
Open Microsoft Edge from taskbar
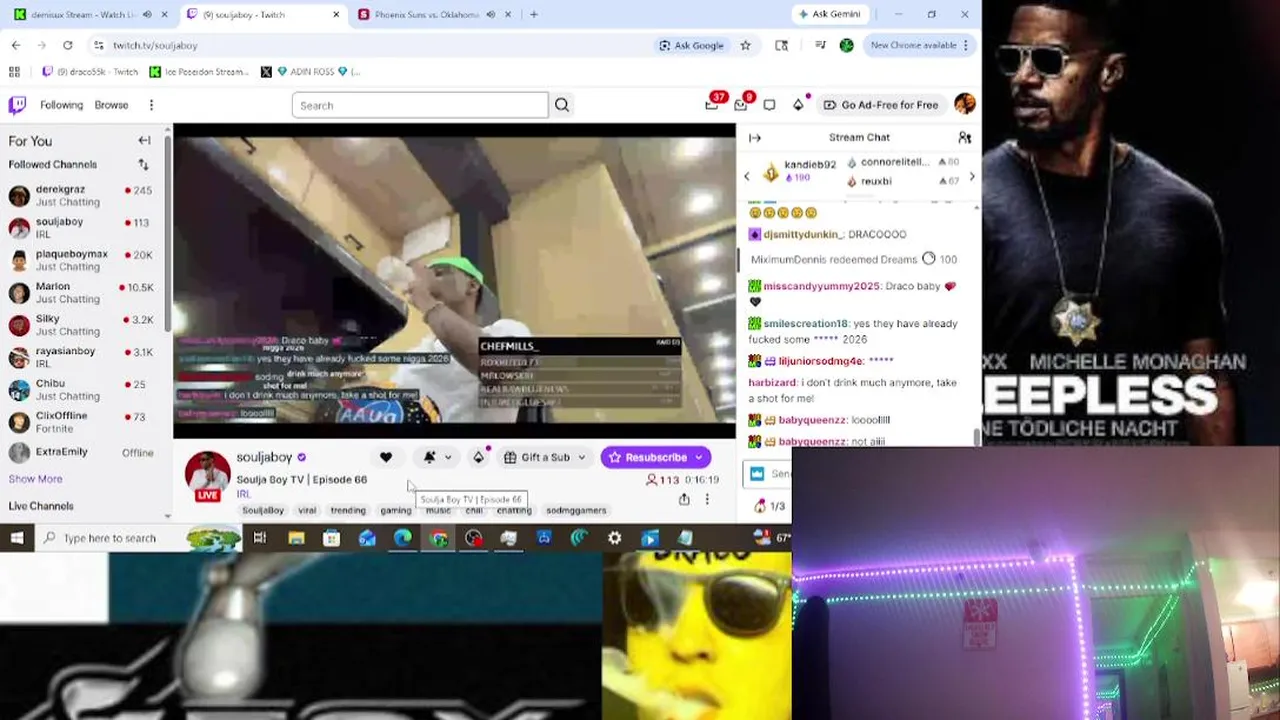click(402, 538)
